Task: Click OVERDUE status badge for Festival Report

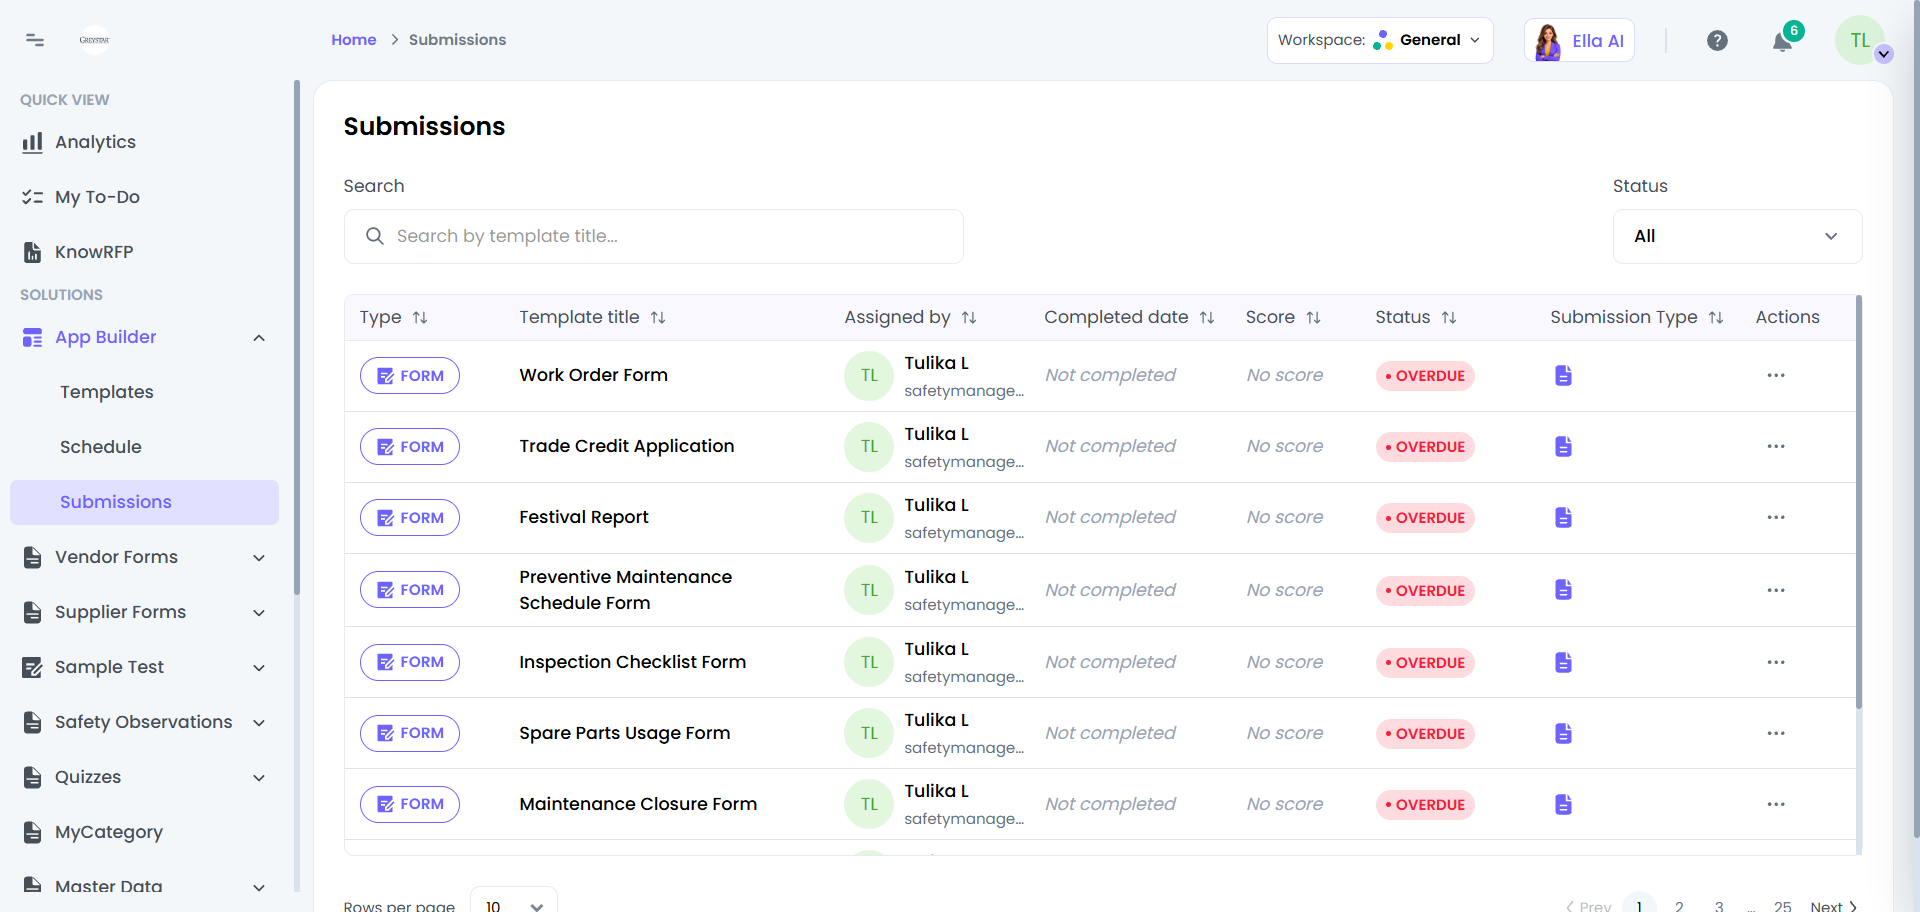Action: 1425,518
